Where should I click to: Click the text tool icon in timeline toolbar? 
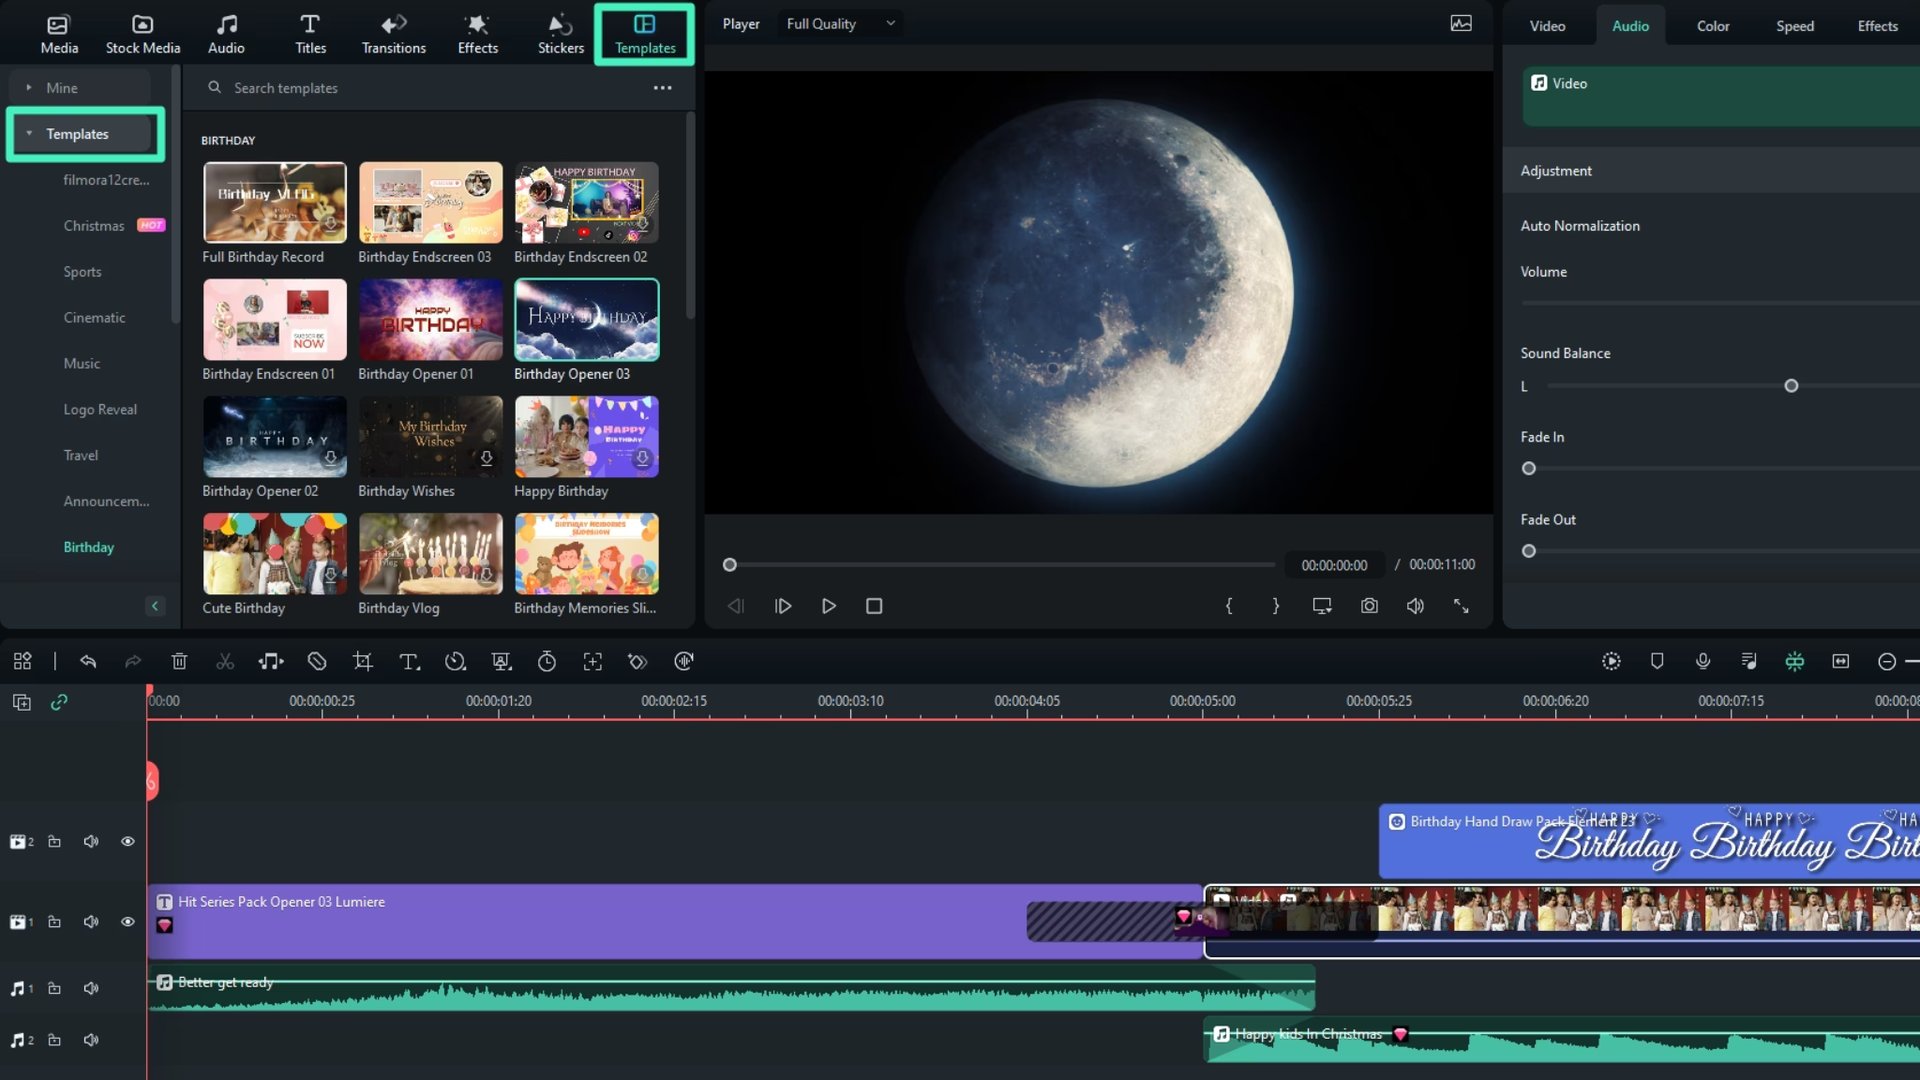[x=409, y=661]
